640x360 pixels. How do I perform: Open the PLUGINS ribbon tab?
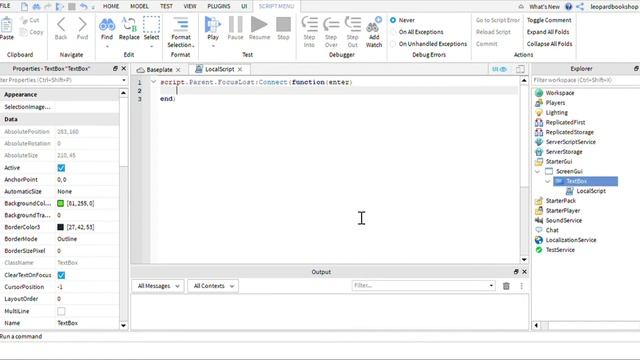pyautogui.click(x=219, y=6)
